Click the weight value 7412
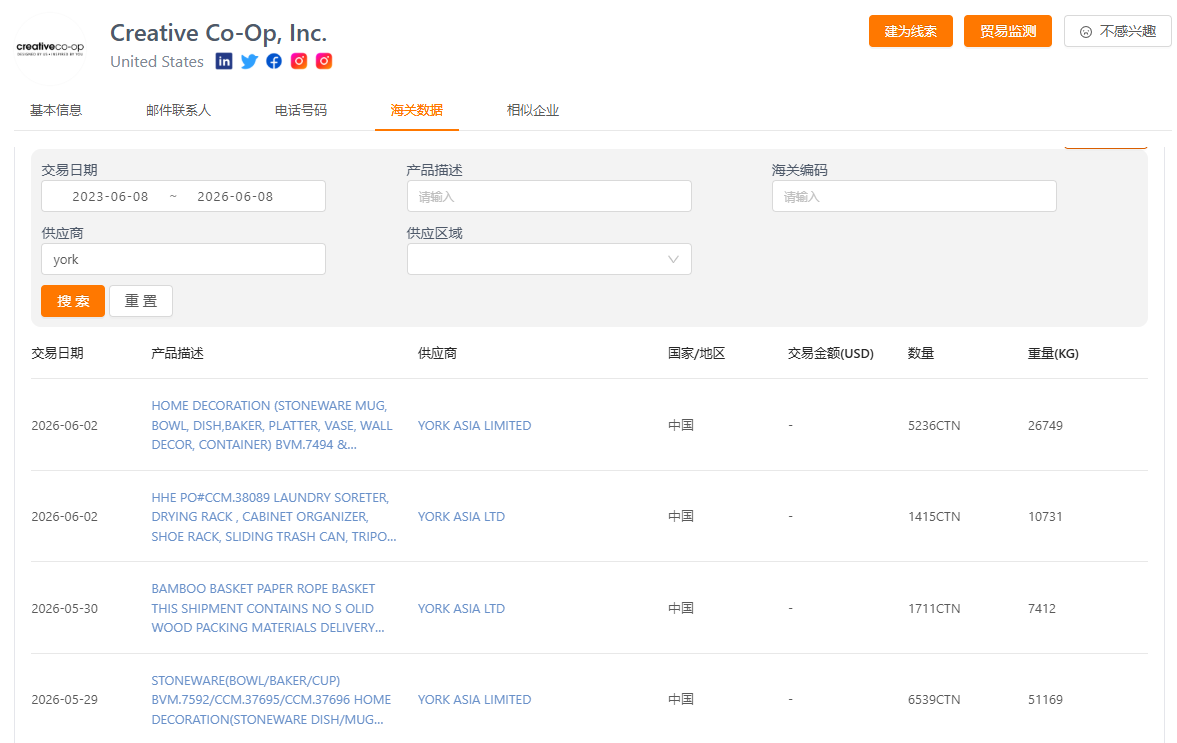1177x743 pixels. tap(1042, 609)
